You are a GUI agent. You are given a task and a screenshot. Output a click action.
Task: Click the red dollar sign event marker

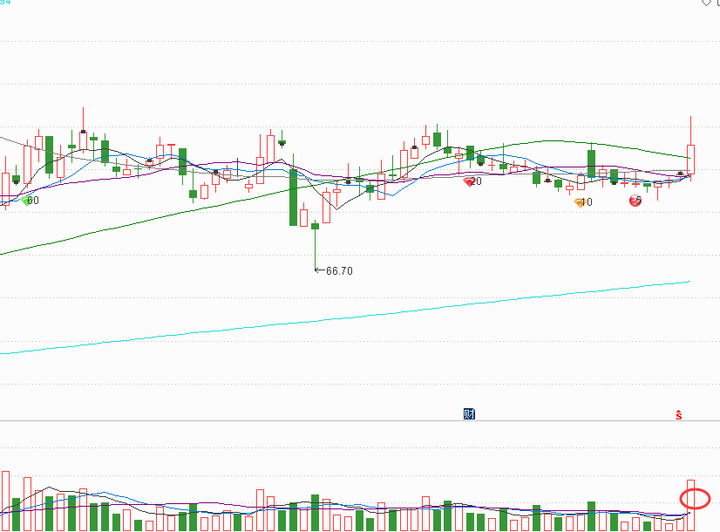(679, 415)
